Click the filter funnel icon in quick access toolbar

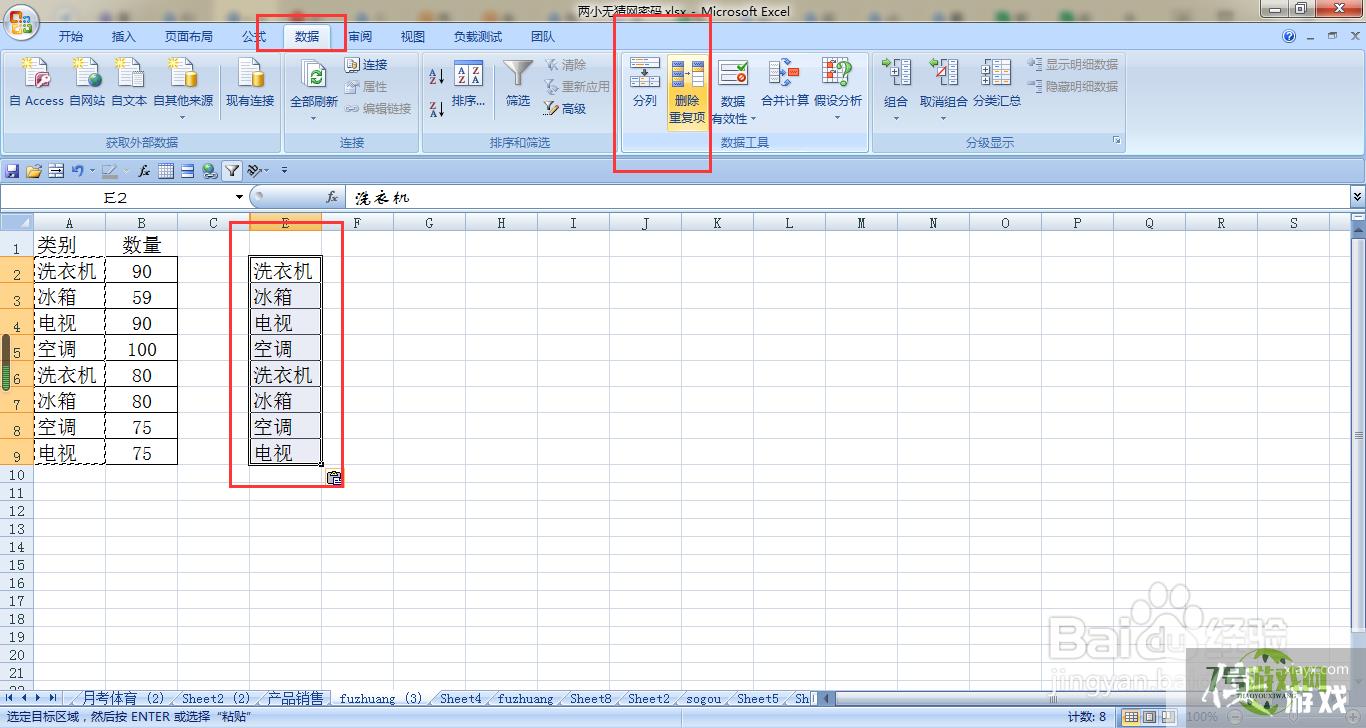tap(232, 171)
